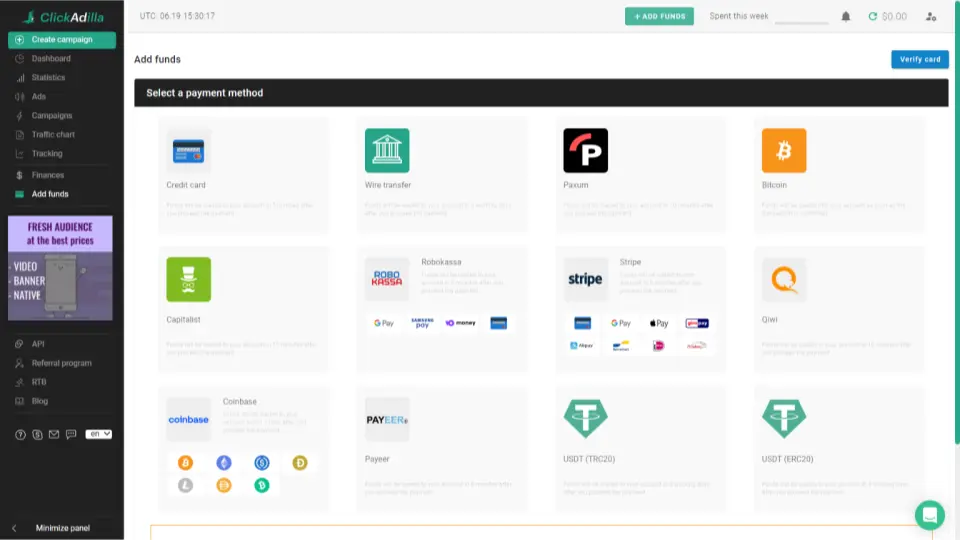The width and height of the screenshot is (960, 540).
Task: Select the USDT (ERC20) Tether icon
Action: (784, 419)
